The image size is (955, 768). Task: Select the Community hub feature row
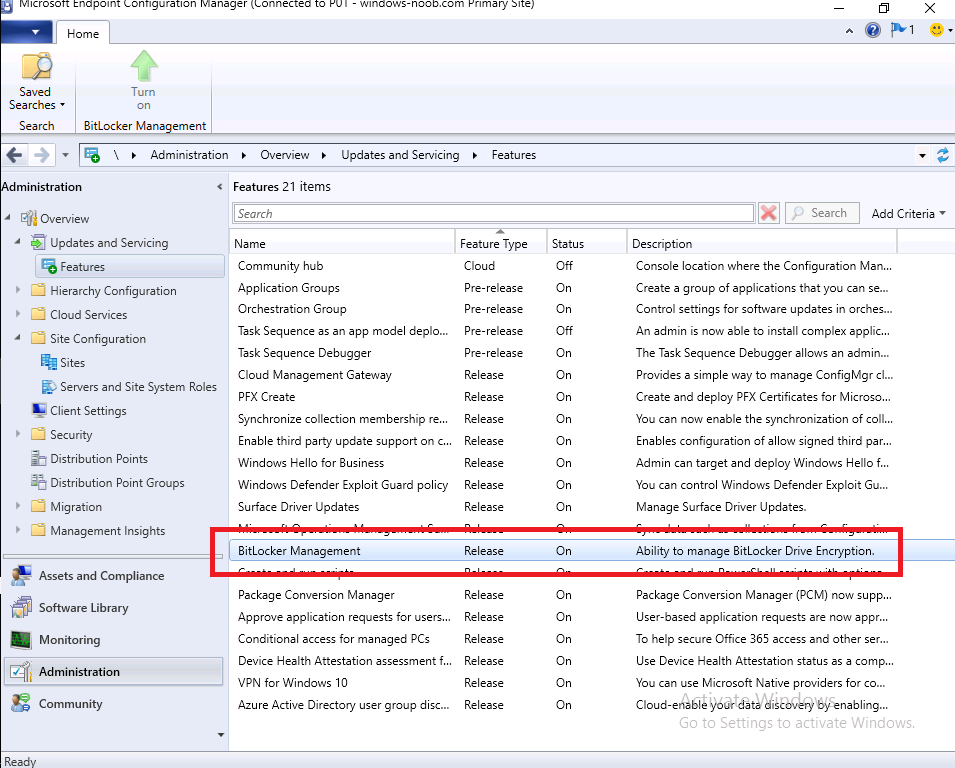click(592, 266)
